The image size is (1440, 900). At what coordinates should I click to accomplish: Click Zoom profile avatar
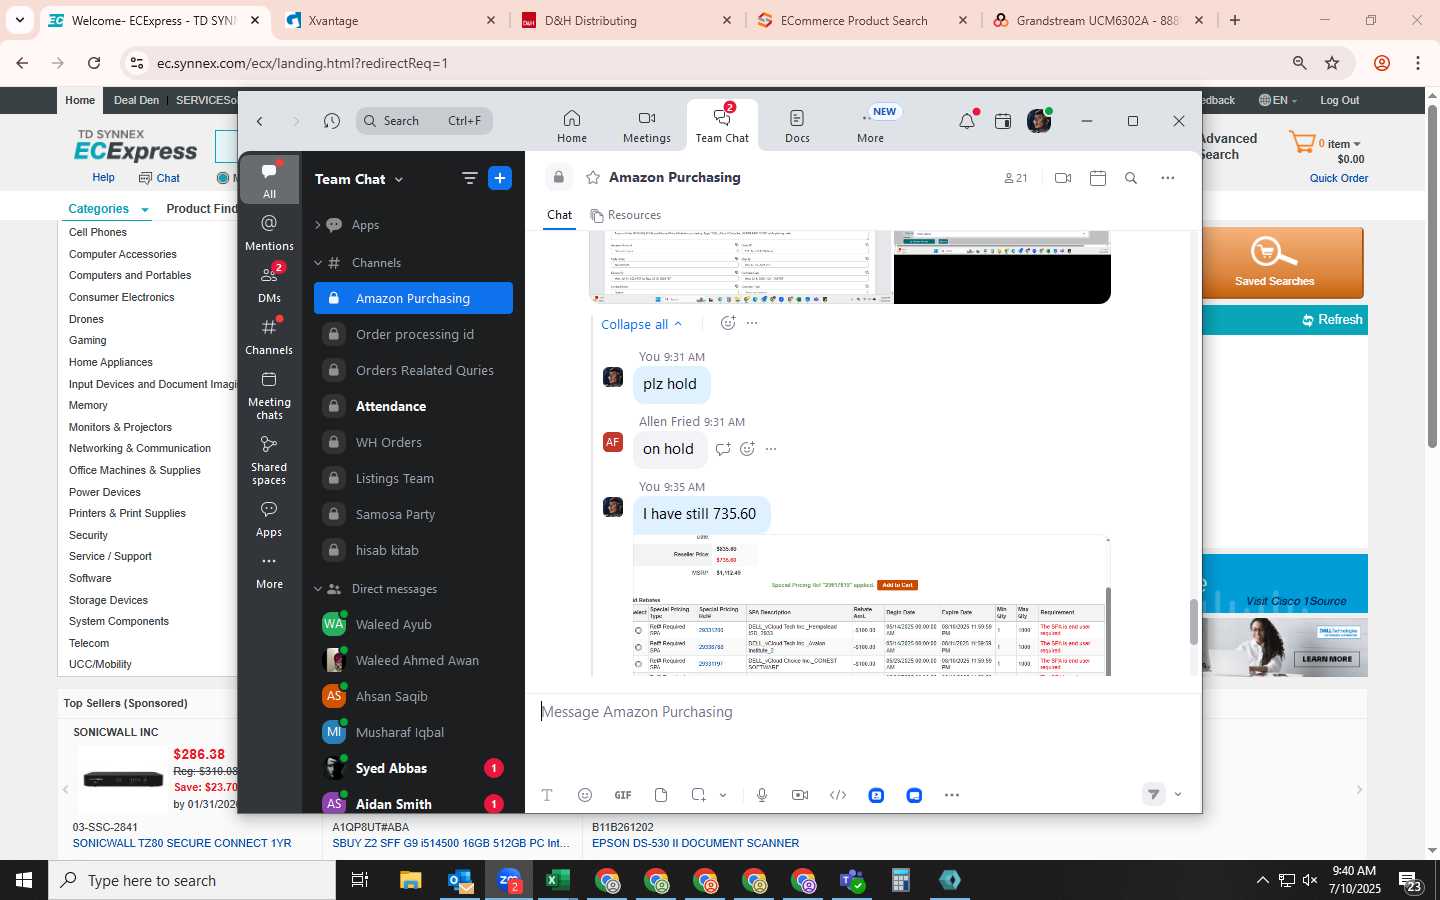point(1039,121)
